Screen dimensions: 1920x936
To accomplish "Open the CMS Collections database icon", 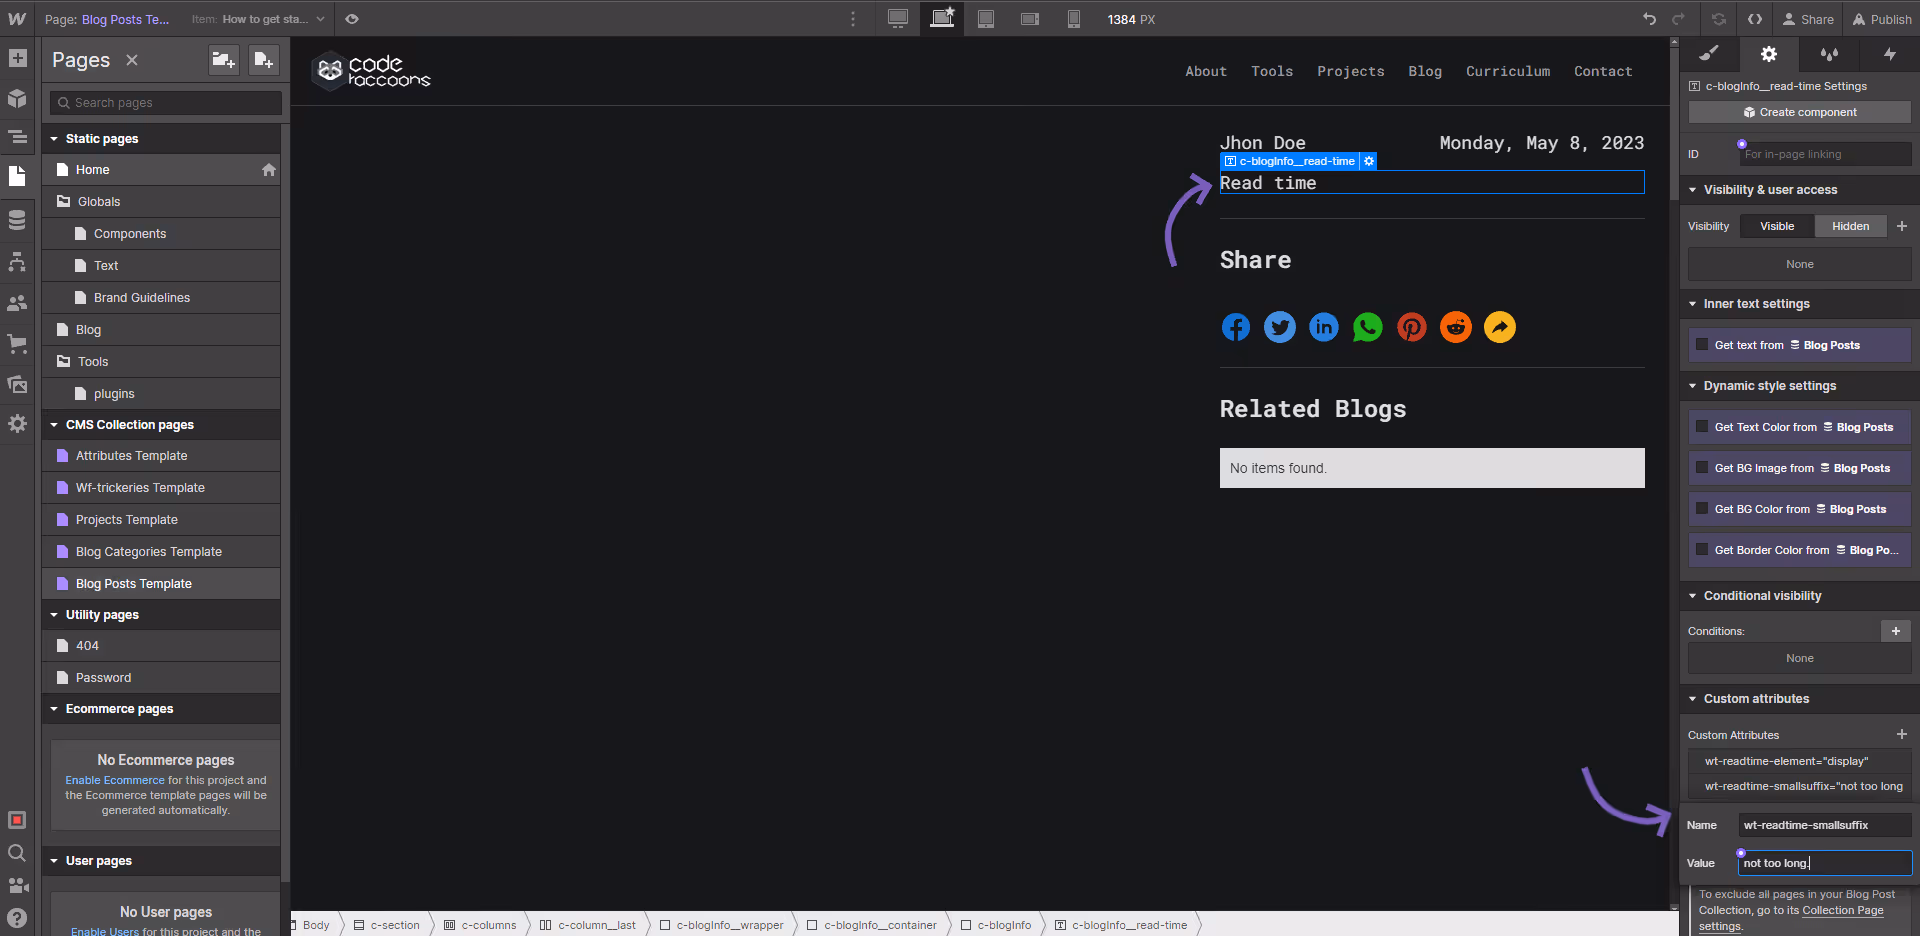I will point(17,220).
